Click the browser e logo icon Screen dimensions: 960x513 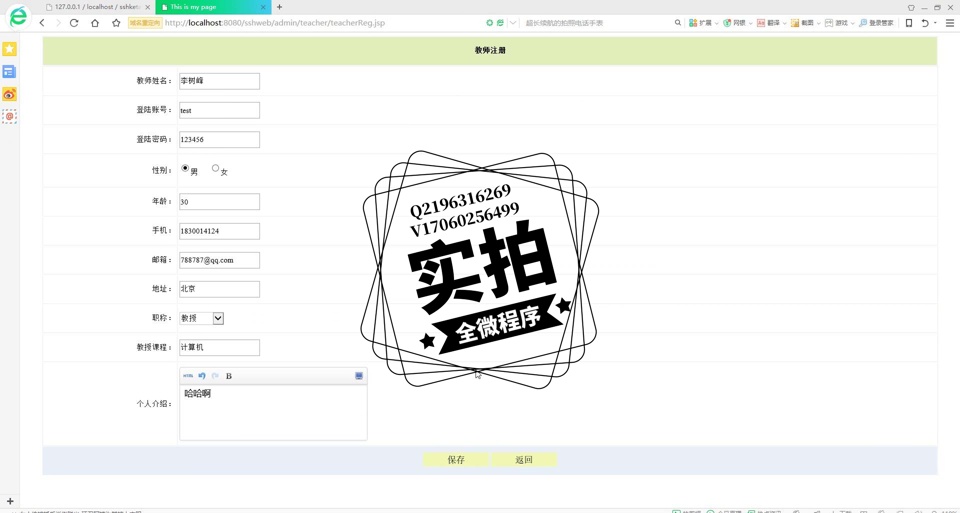pos(18,17)
